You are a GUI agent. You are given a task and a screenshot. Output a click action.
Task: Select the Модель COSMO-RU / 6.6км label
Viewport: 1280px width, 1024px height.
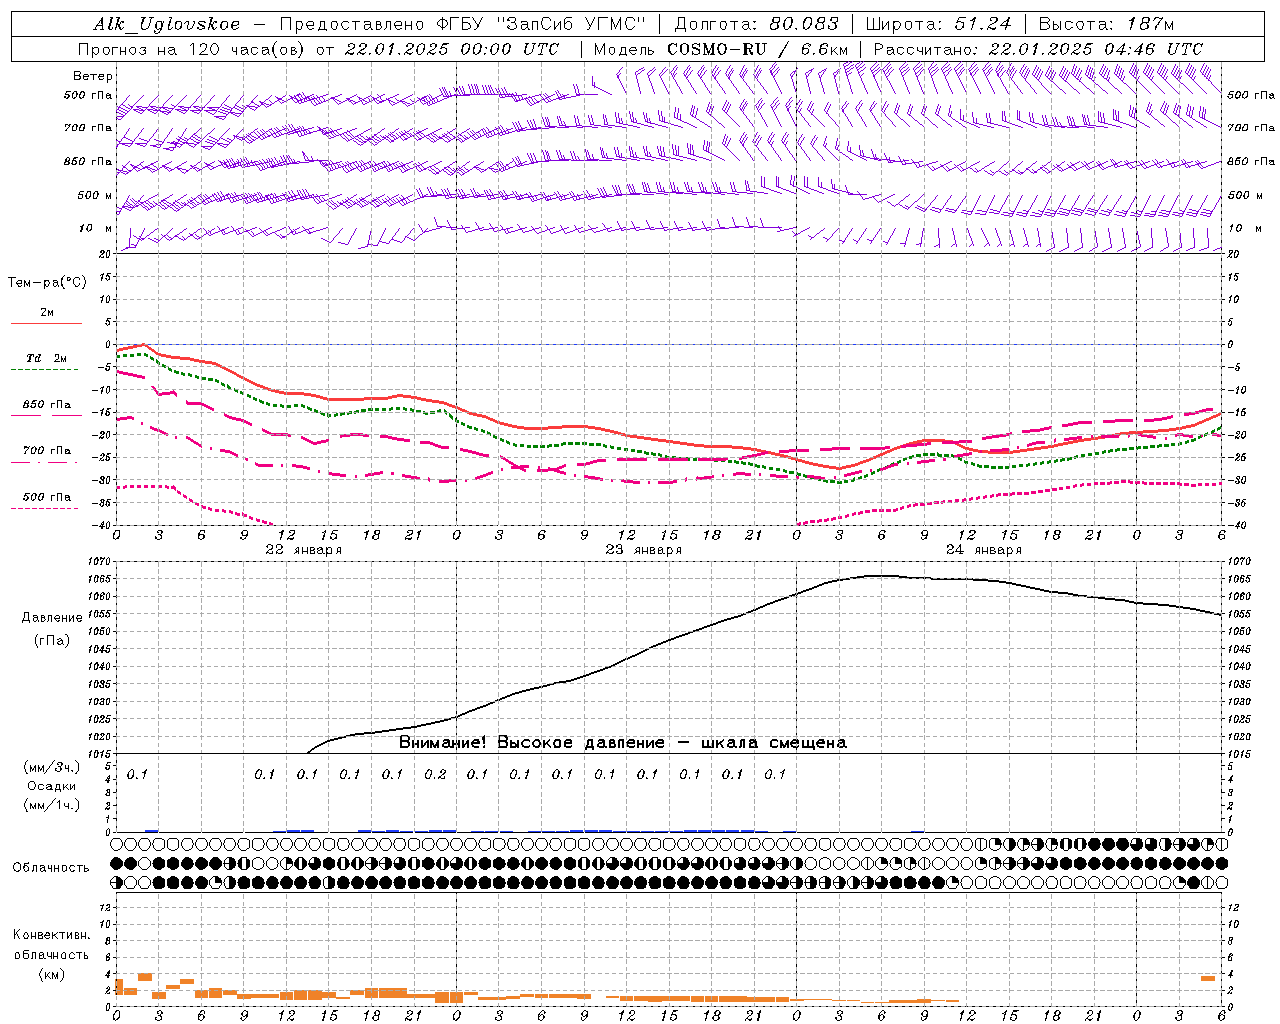click(x=720, y=49)
